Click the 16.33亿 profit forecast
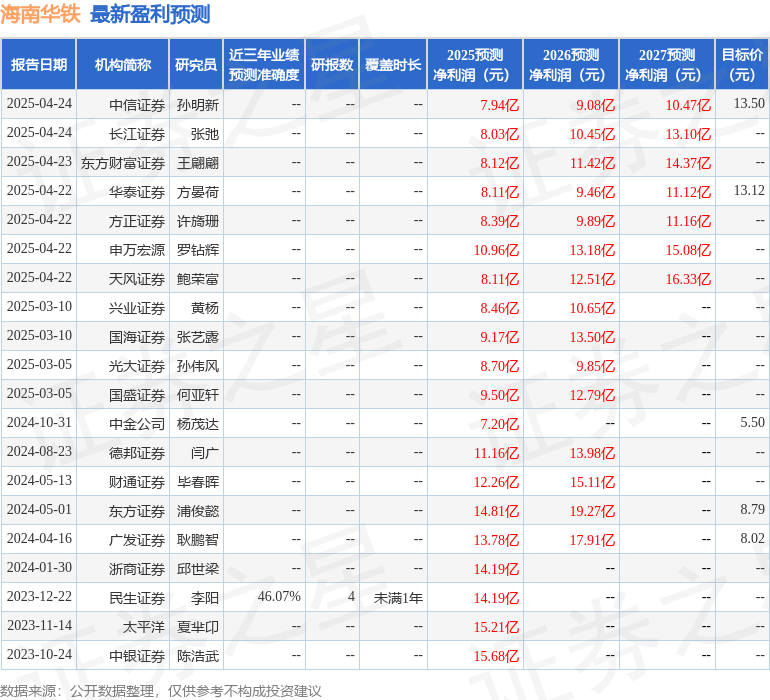The height and width of the screenshot is (700, 770). tap(688, 279)
